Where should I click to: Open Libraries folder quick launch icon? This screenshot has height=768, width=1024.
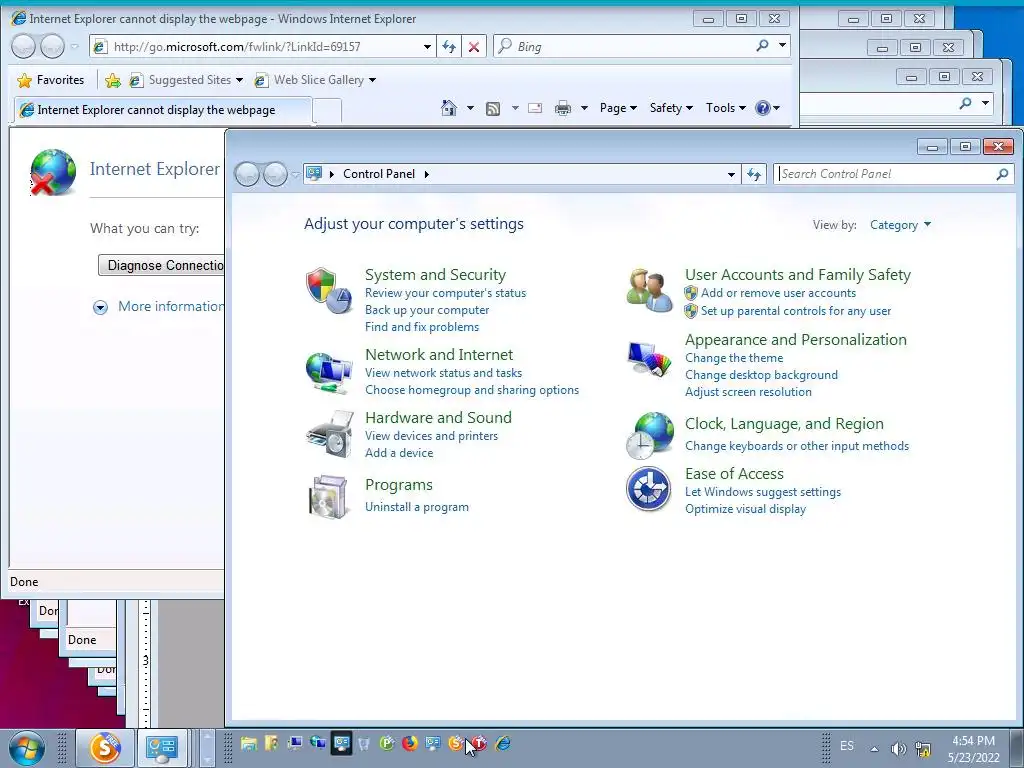[x=248, y=743]
